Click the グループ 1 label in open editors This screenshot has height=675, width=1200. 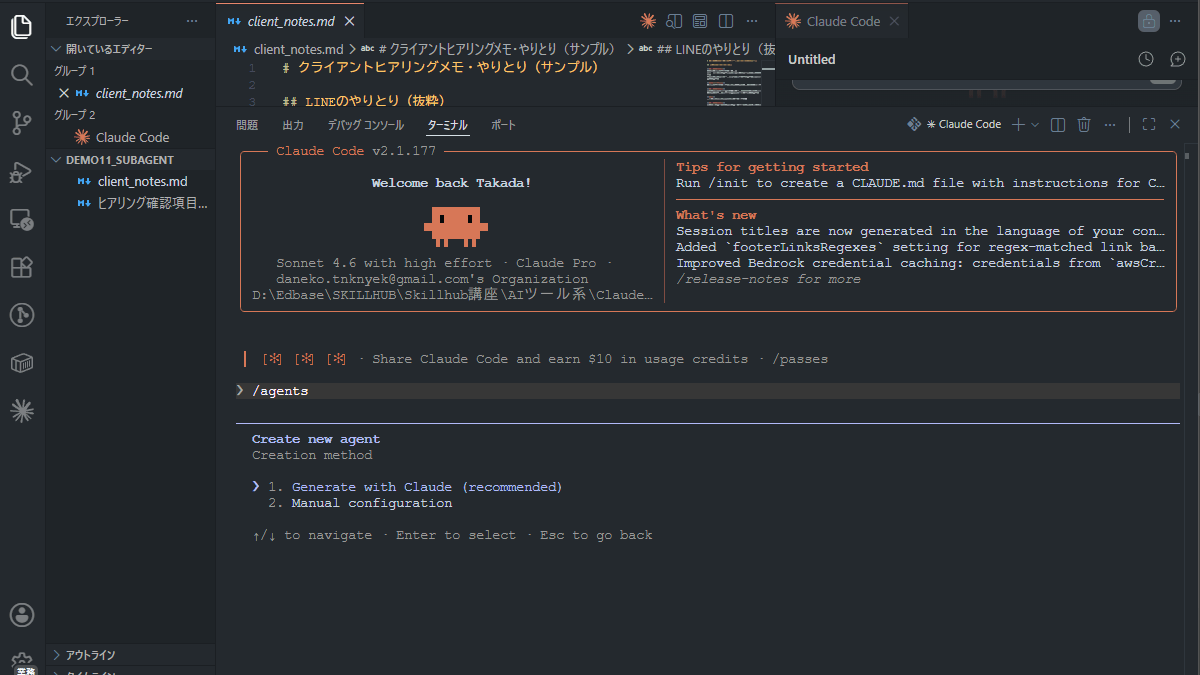click(x=75, y=71)
